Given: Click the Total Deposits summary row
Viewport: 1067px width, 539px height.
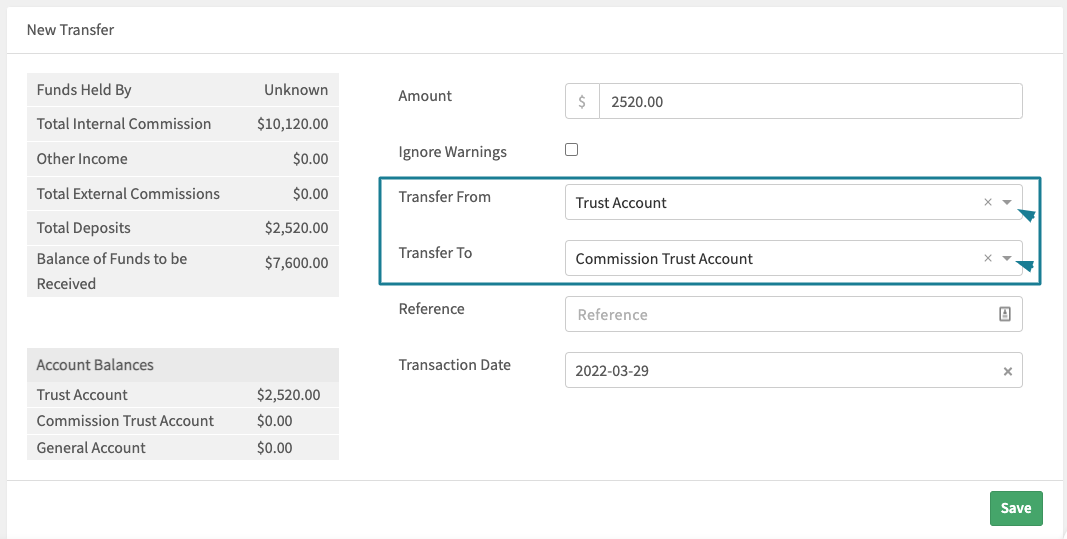Looking at the screenshot, I should tap(183, 228).
